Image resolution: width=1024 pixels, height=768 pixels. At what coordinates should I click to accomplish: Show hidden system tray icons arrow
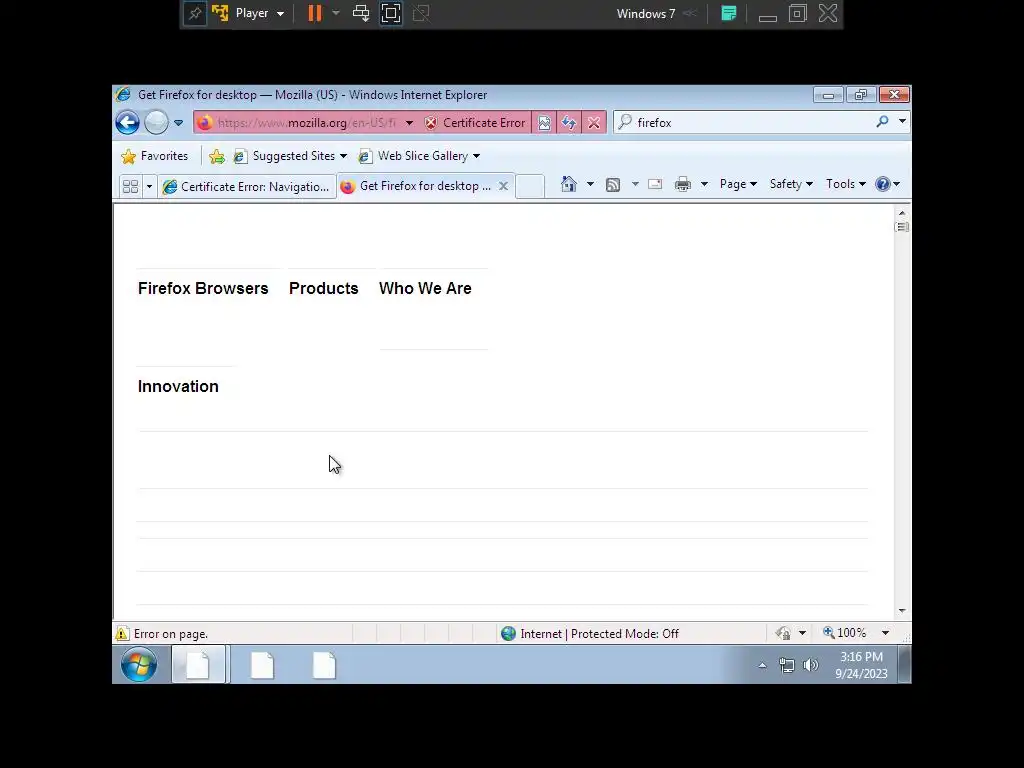point(762,665)
